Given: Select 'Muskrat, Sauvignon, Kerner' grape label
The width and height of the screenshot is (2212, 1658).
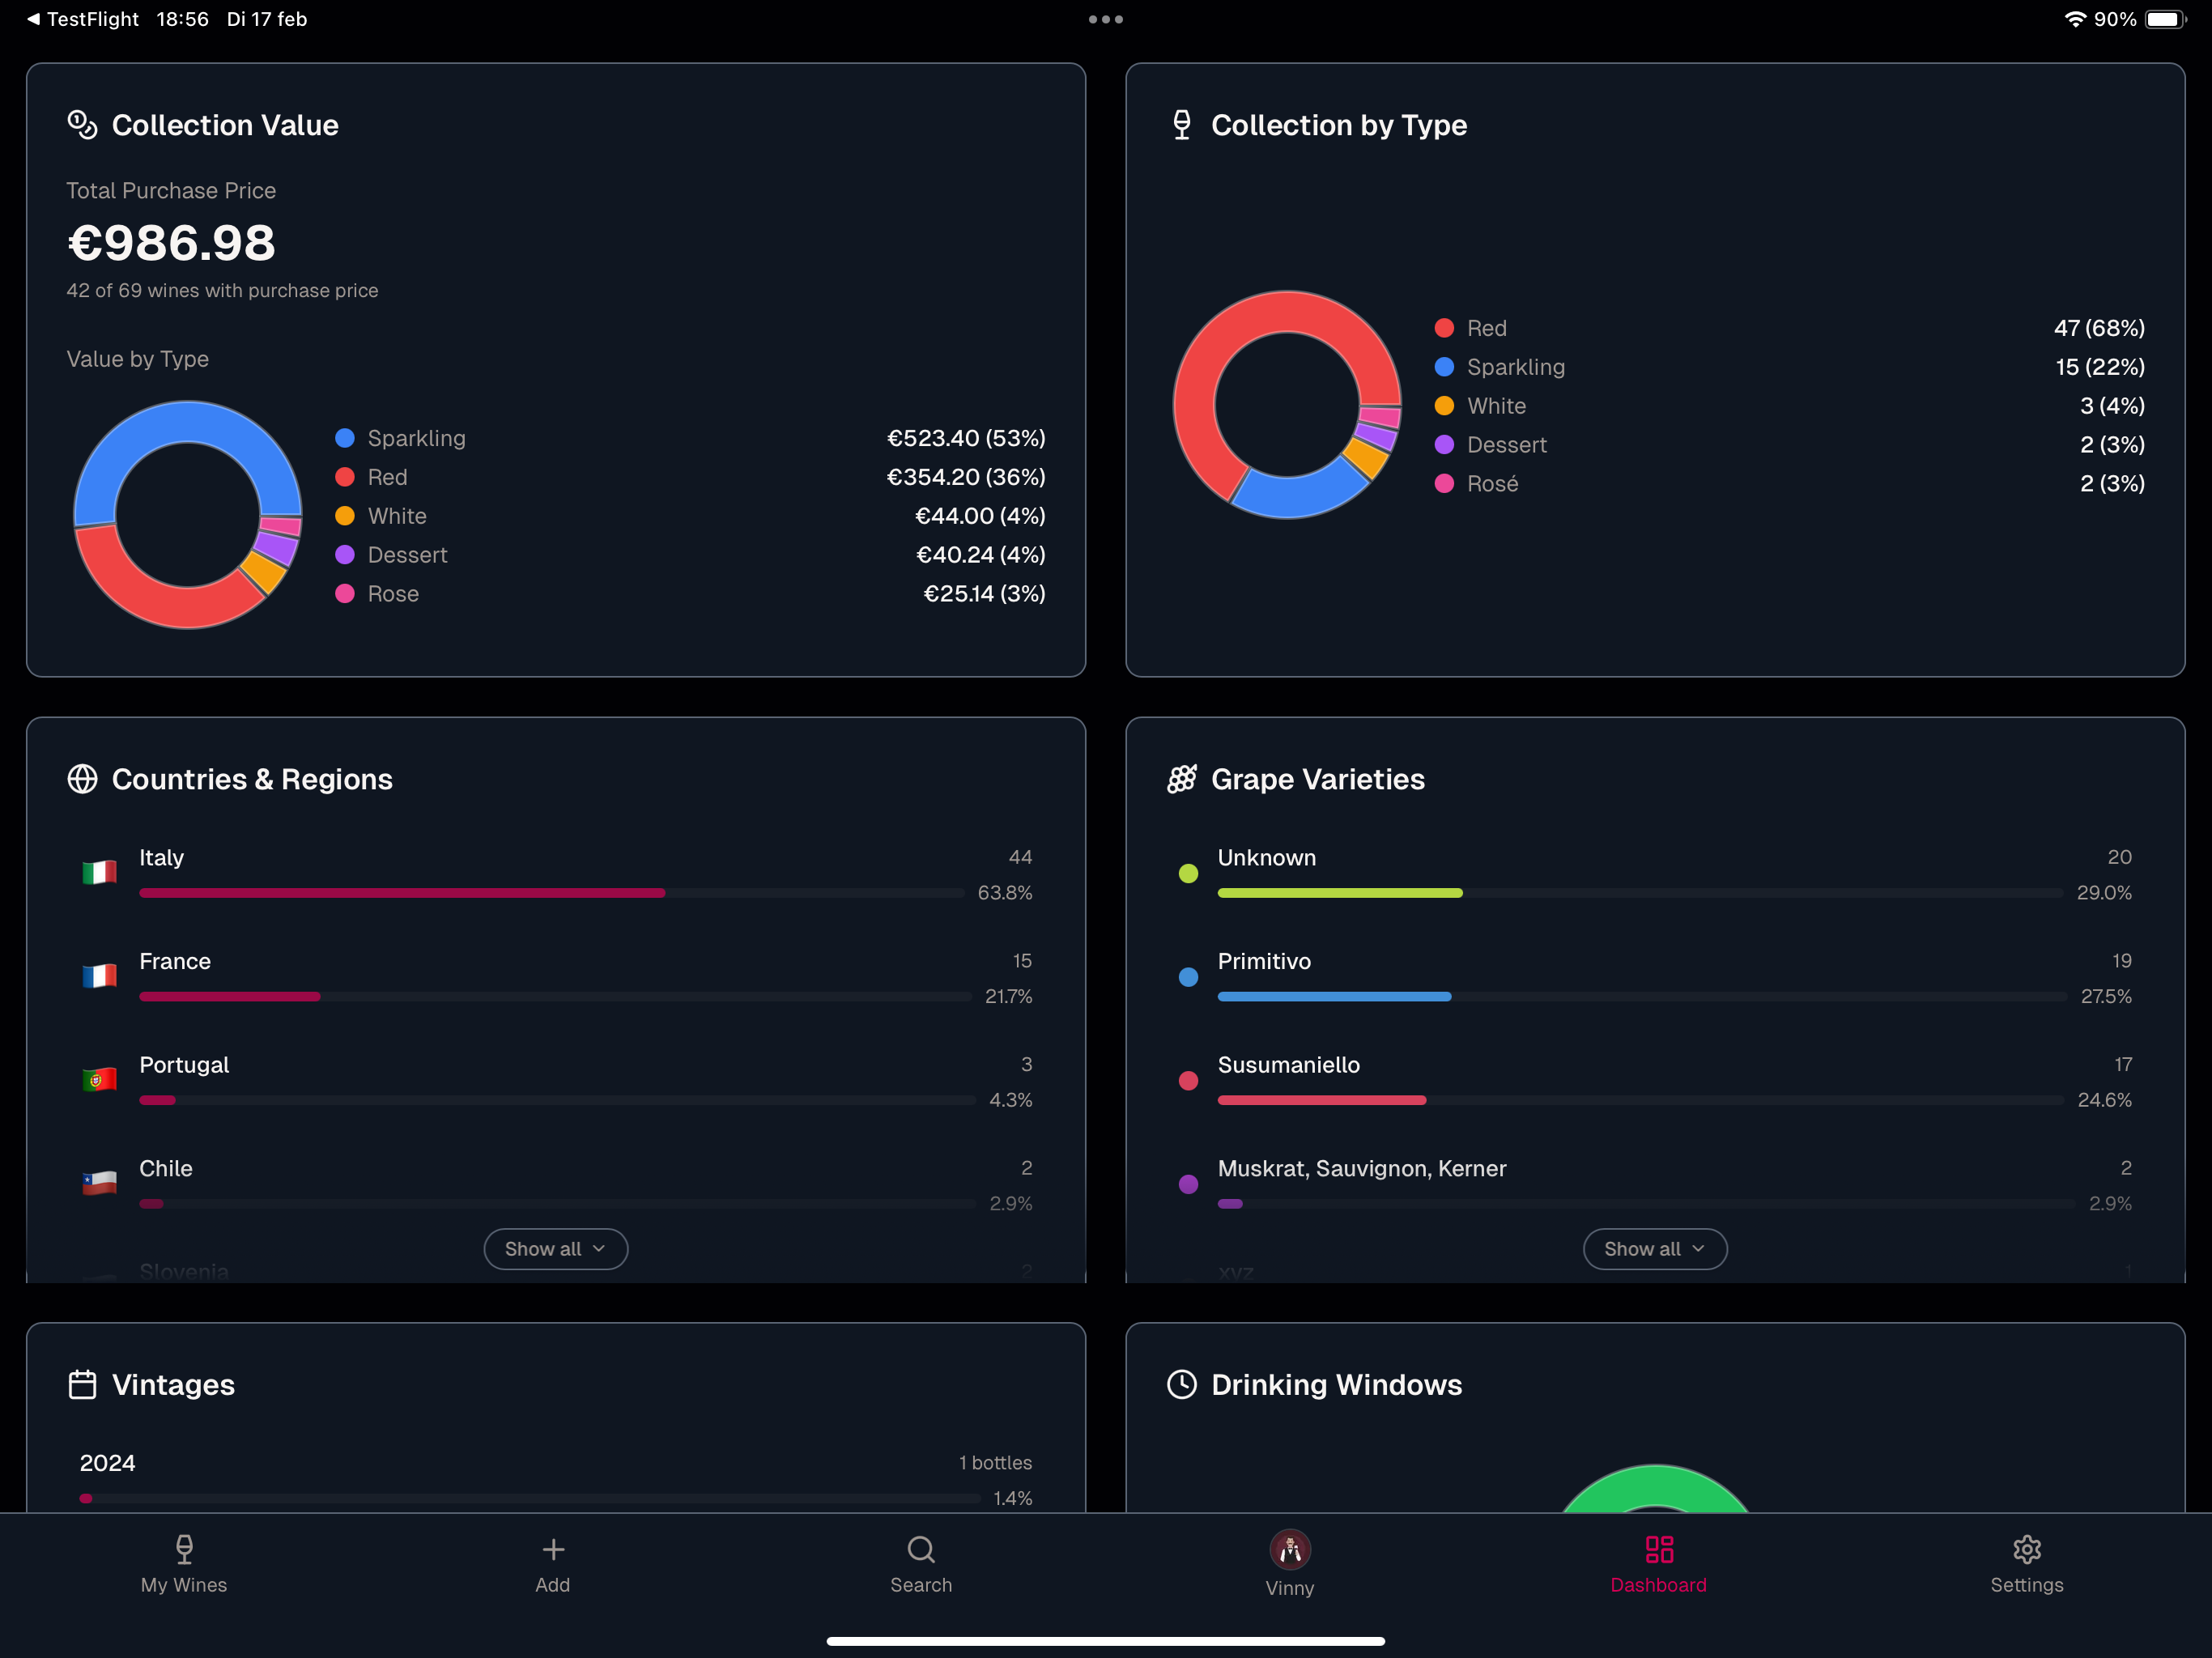Looking at the screenshot, I should click(x=1362, y=1169).
